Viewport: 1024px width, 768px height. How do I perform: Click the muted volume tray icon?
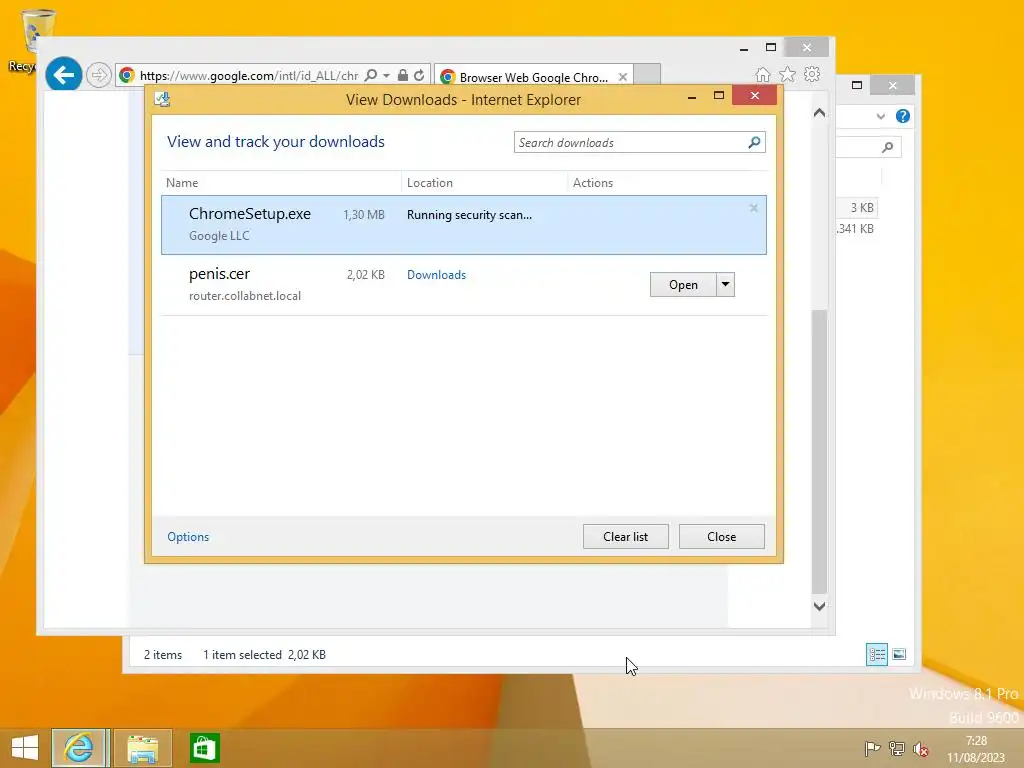coord(921,748)
